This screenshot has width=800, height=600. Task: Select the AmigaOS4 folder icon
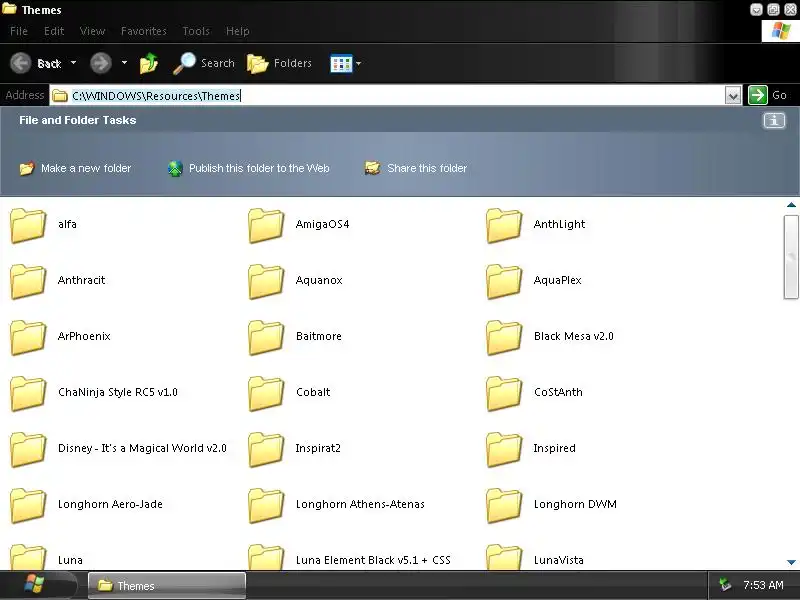pos(266,225)
